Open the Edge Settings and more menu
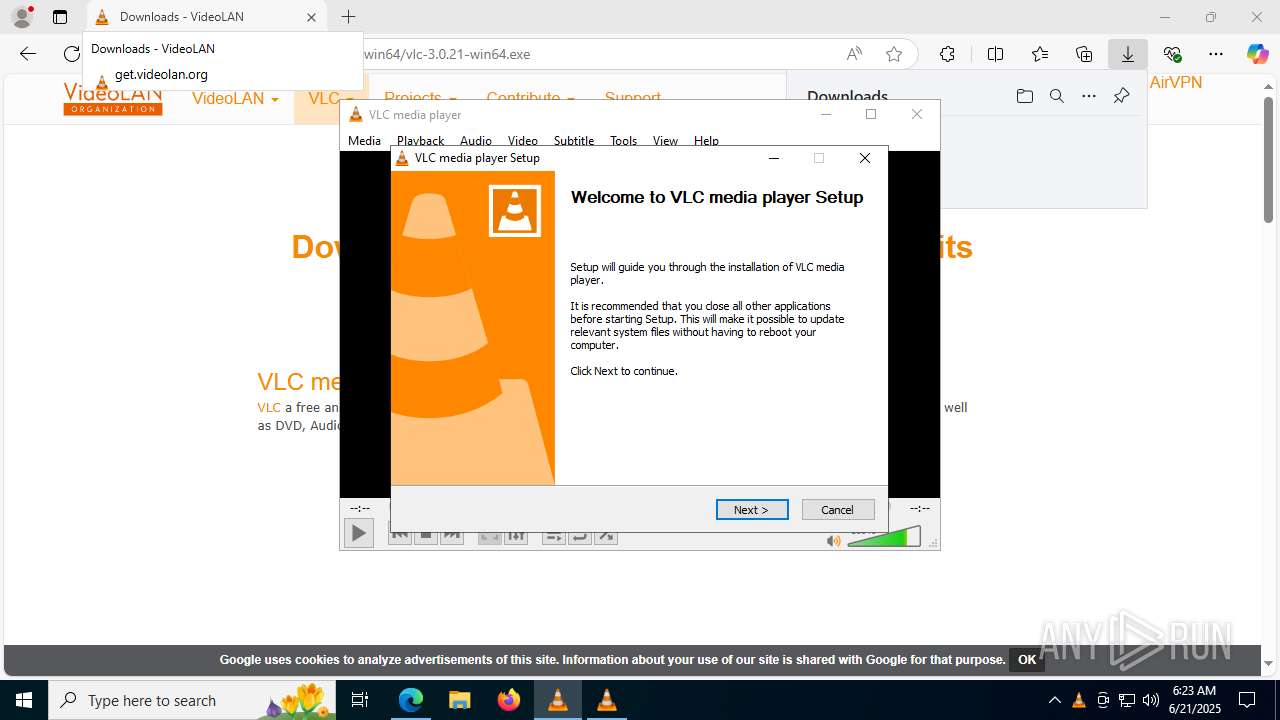 tap(1216, 54)
